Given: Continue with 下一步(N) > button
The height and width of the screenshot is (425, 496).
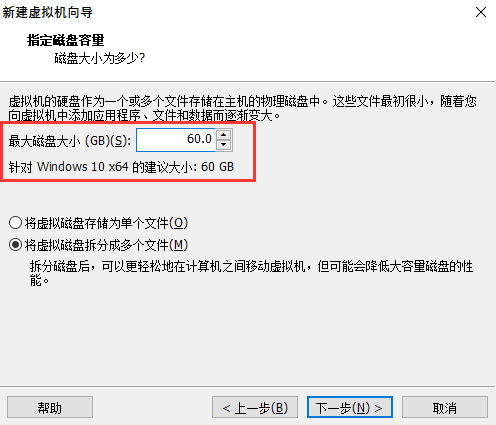Looking at the screenshot, I should pyautogui.click(x=350, y=407).
